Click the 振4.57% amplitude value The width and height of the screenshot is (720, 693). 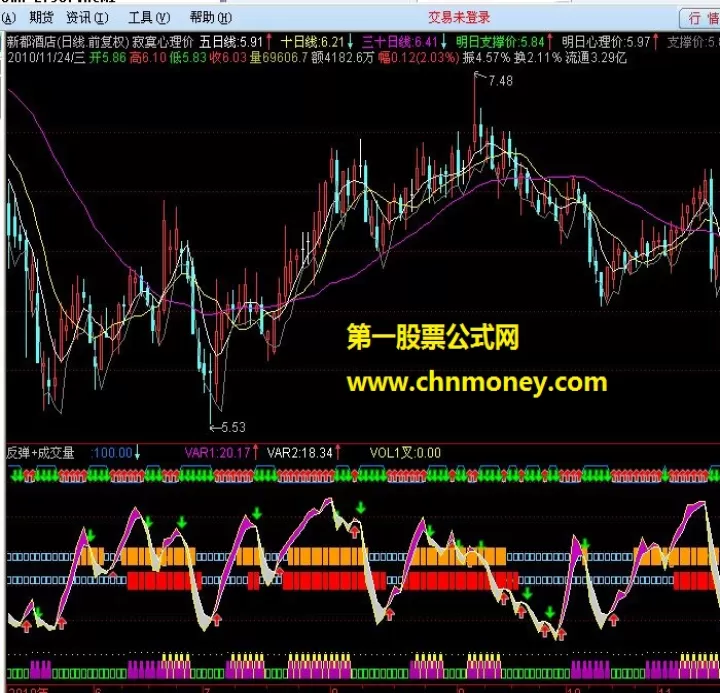coord(486,58)
